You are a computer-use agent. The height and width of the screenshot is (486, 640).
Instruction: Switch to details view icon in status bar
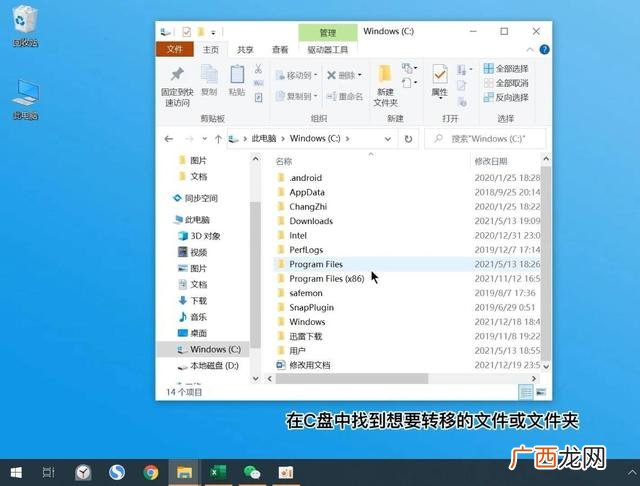(526, 392)
